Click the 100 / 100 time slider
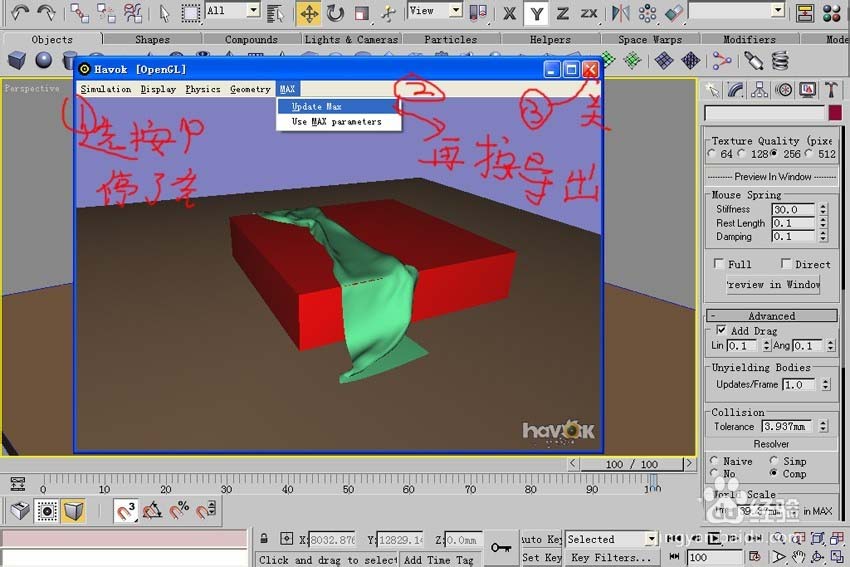 click(x=632, y=464)
